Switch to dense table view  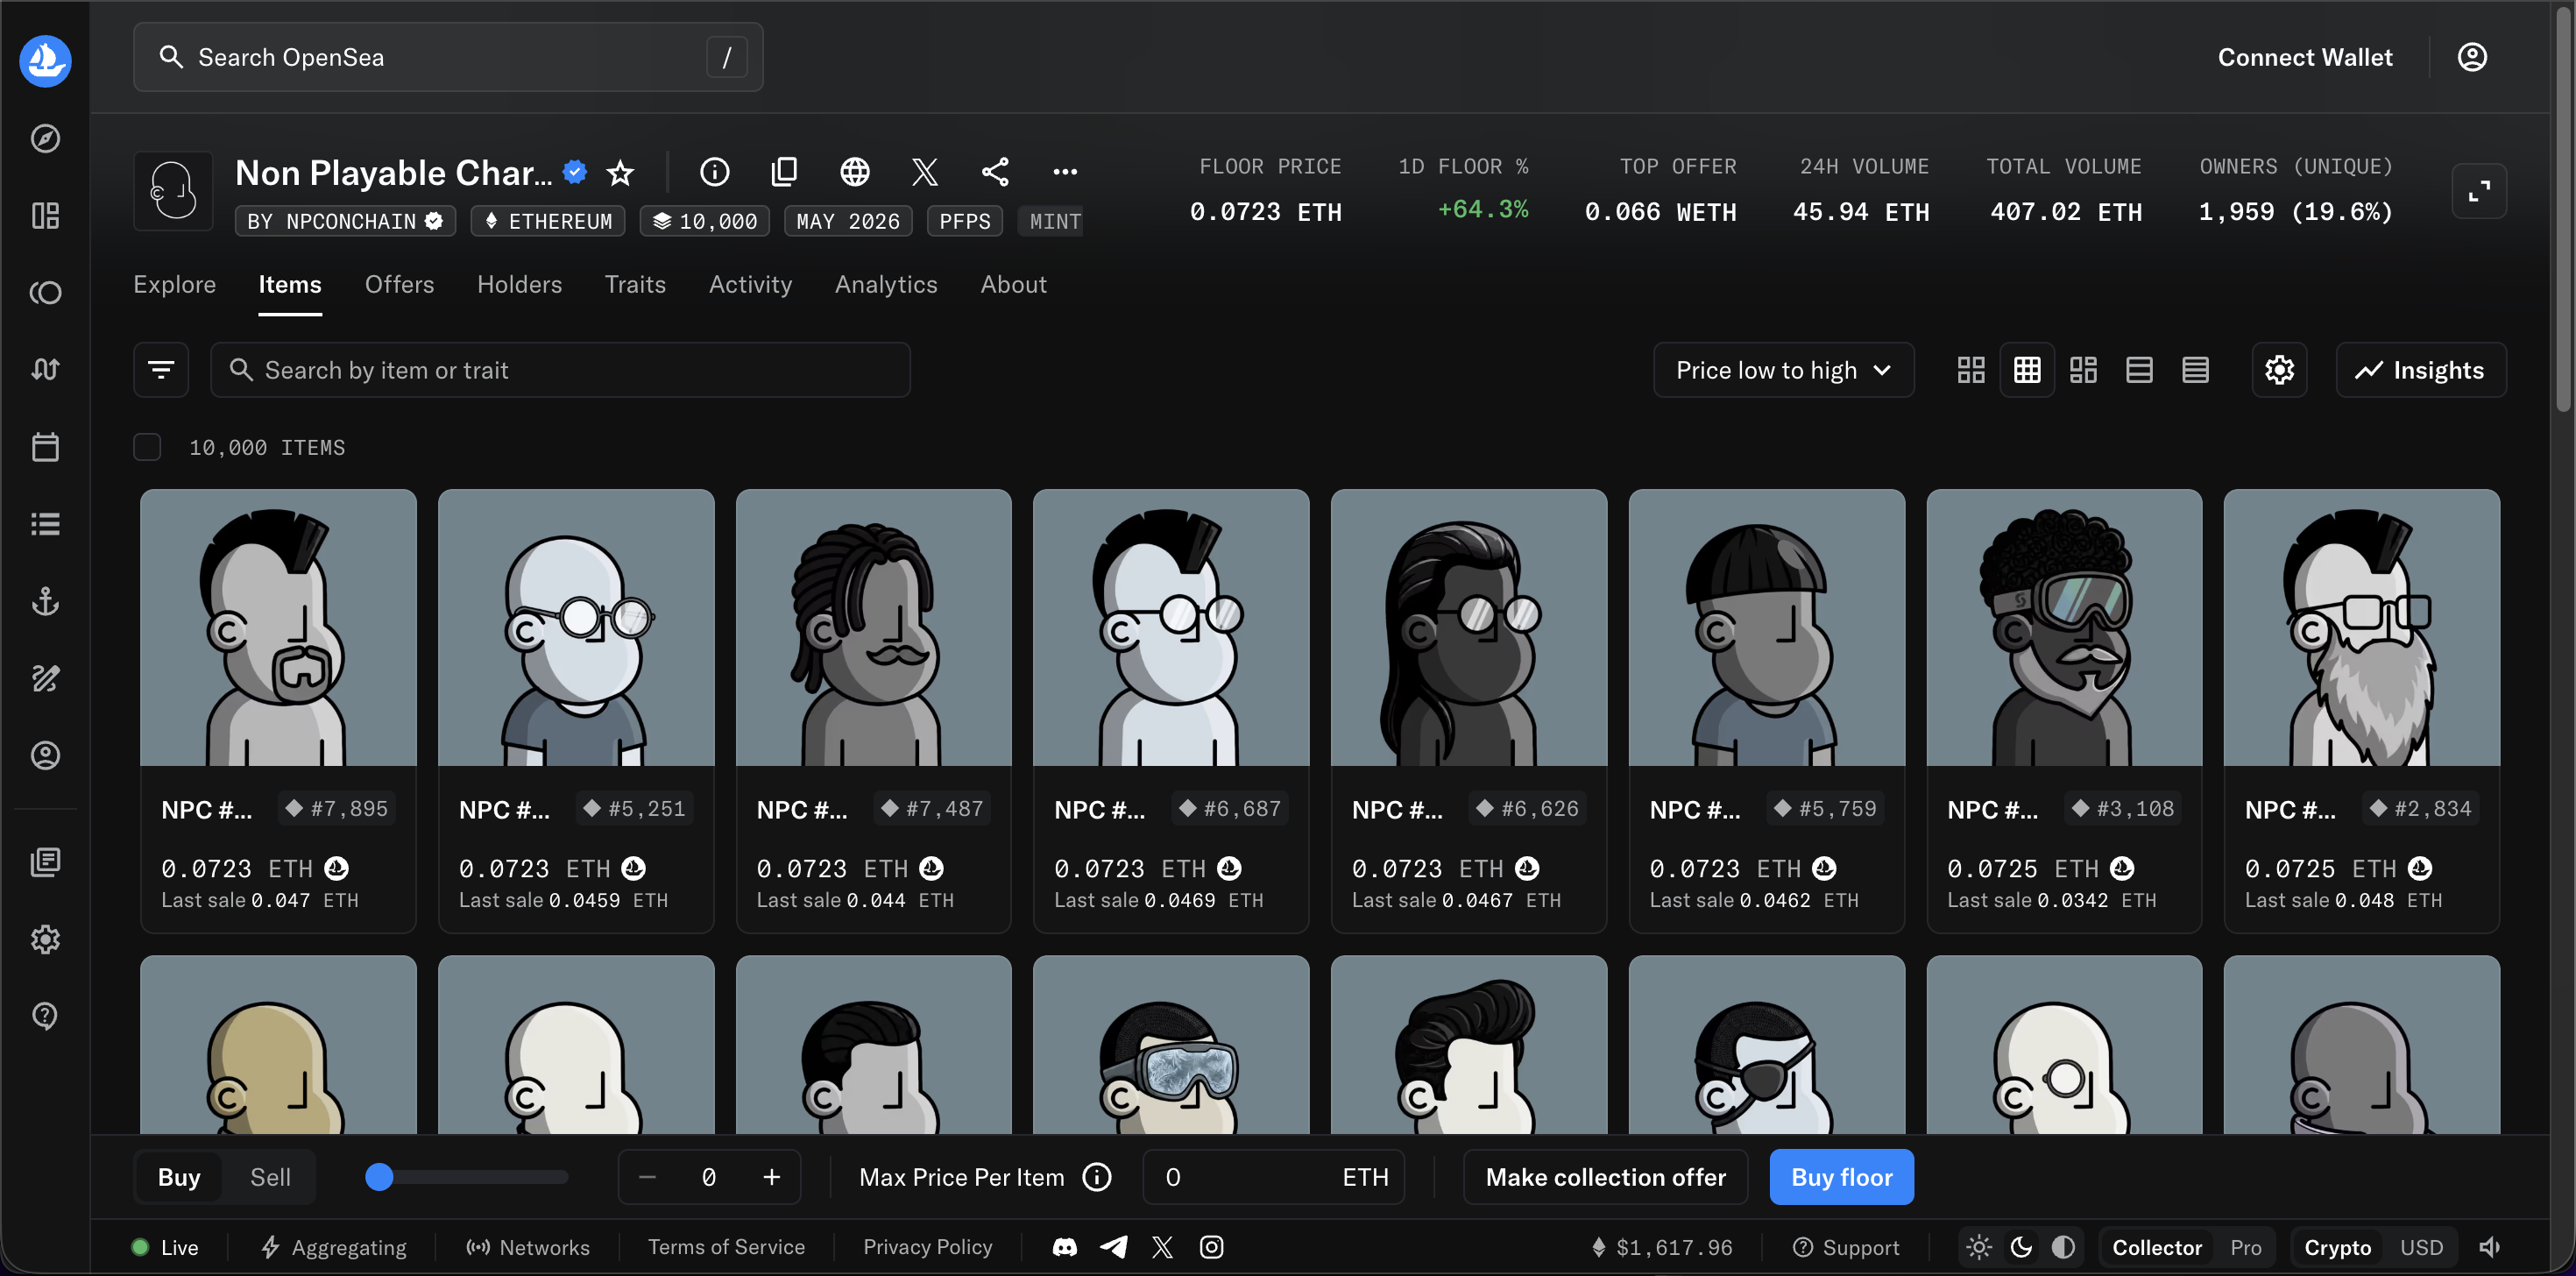click(2195, 370)
